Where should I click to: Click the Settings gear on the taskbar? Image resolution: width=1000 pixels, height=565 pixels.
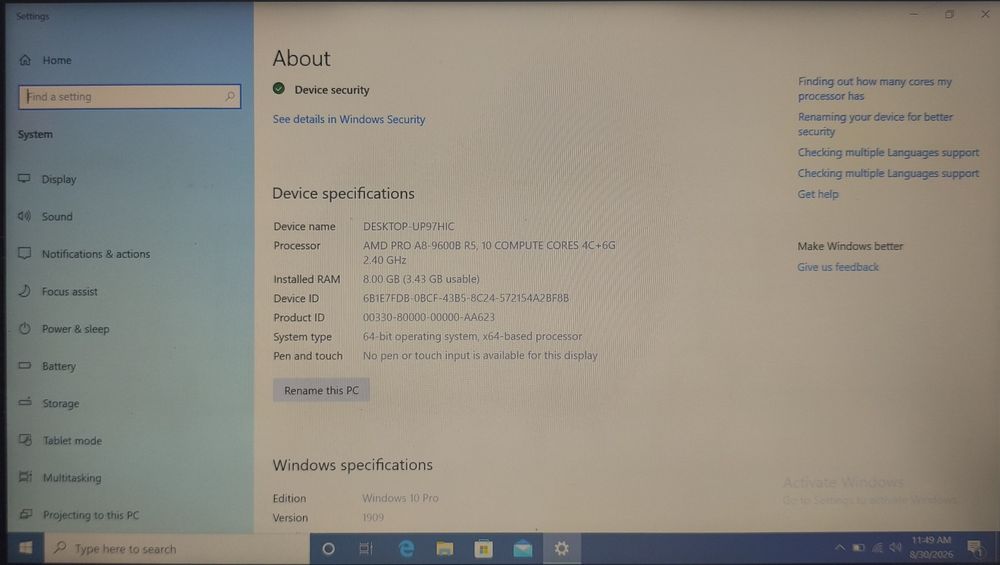[561, 548]
